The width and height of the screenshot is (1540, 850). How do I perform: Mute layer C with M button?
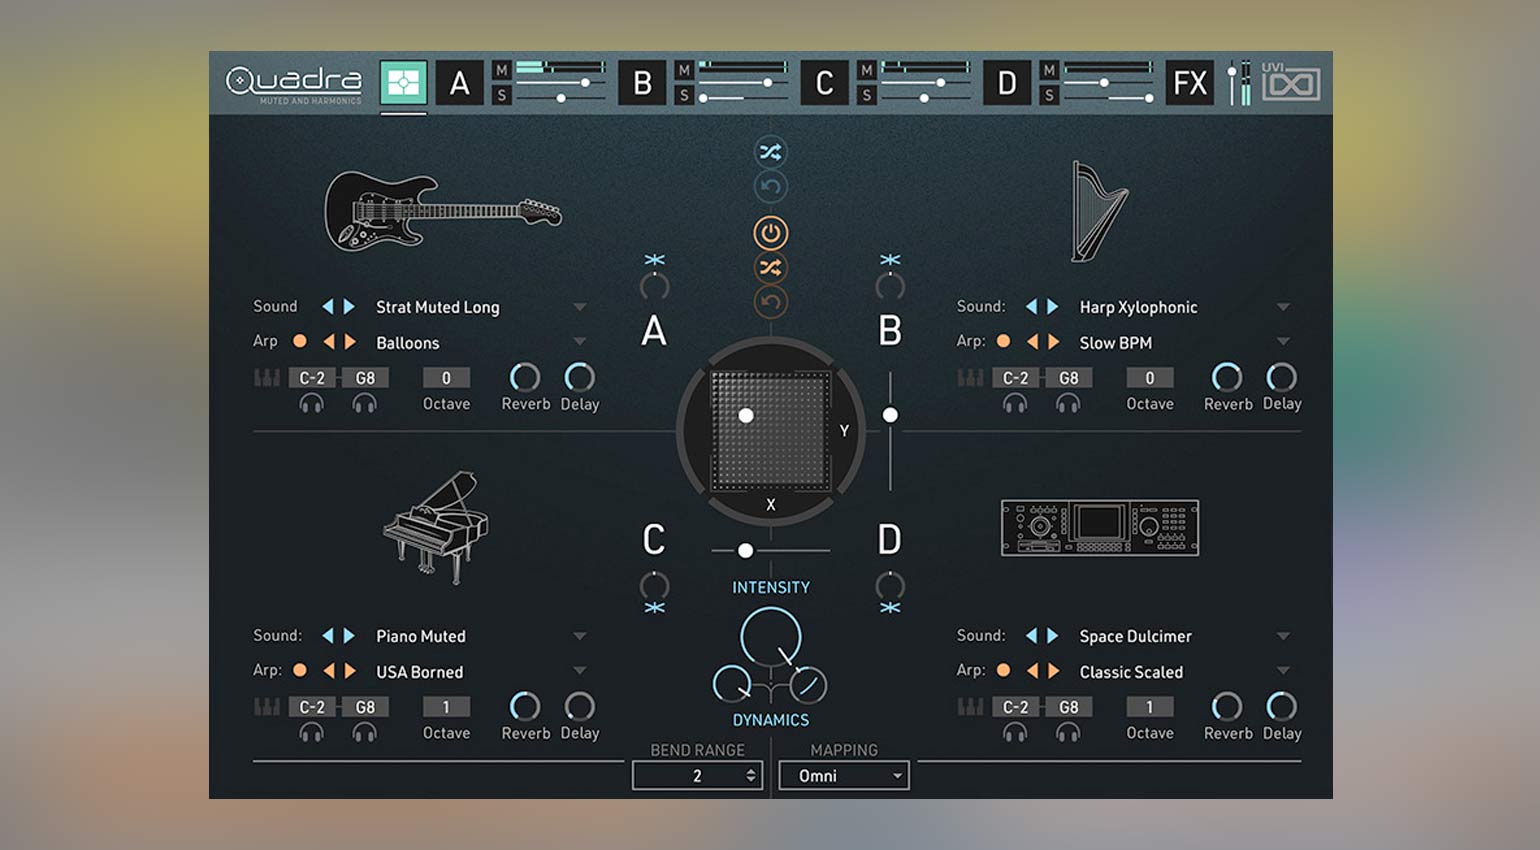pyautogui.click(x=867, y=70)
